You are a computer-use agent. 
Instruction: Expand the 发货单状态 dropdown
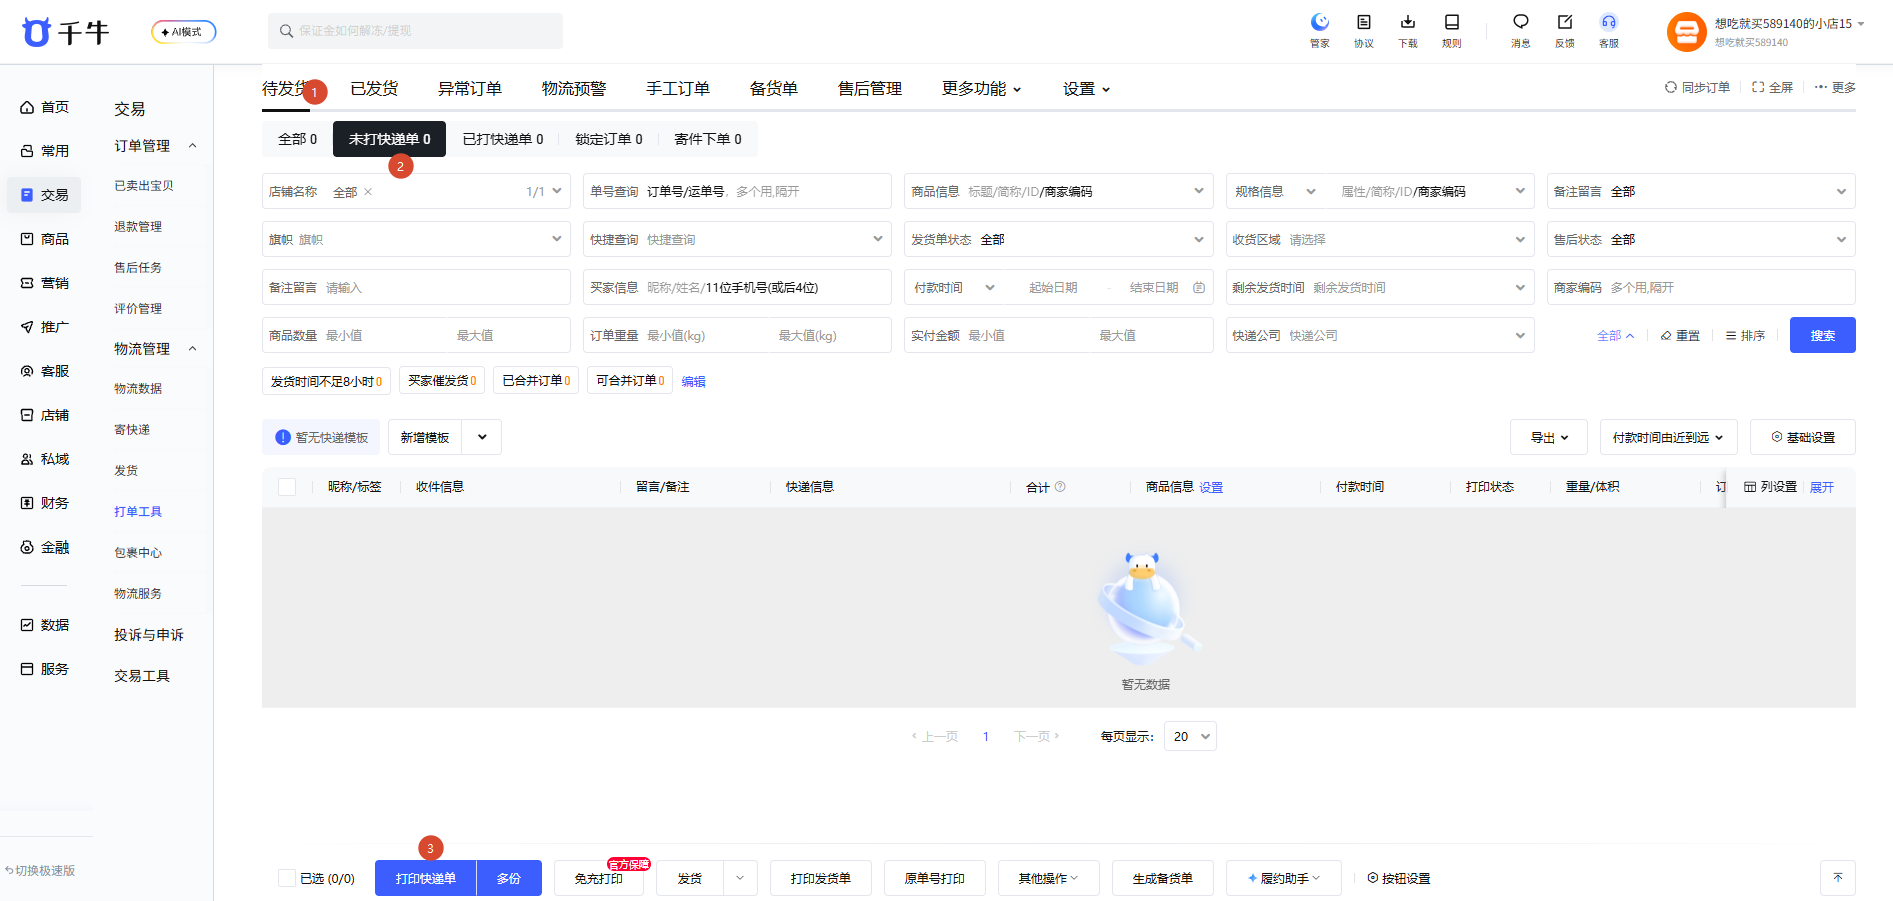(1058, 239)
